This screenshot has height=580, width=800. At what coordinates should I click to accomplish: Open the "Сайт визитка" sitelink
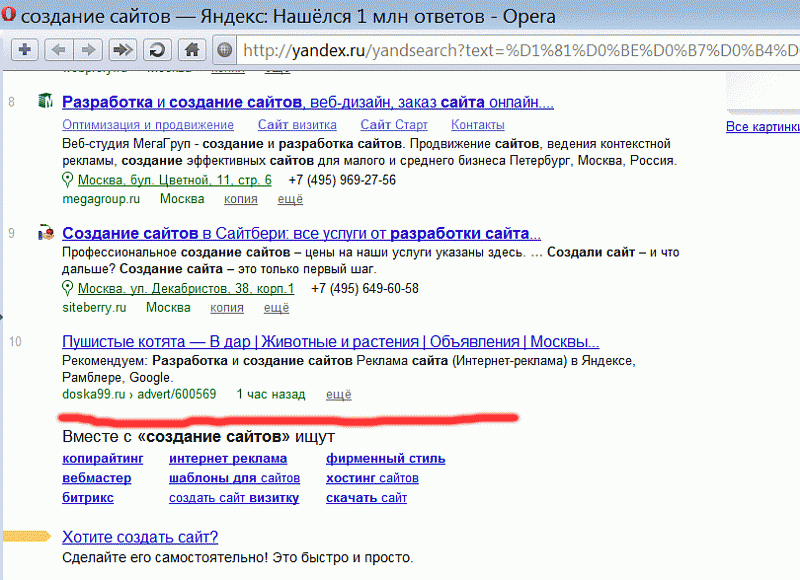(297, 125)
